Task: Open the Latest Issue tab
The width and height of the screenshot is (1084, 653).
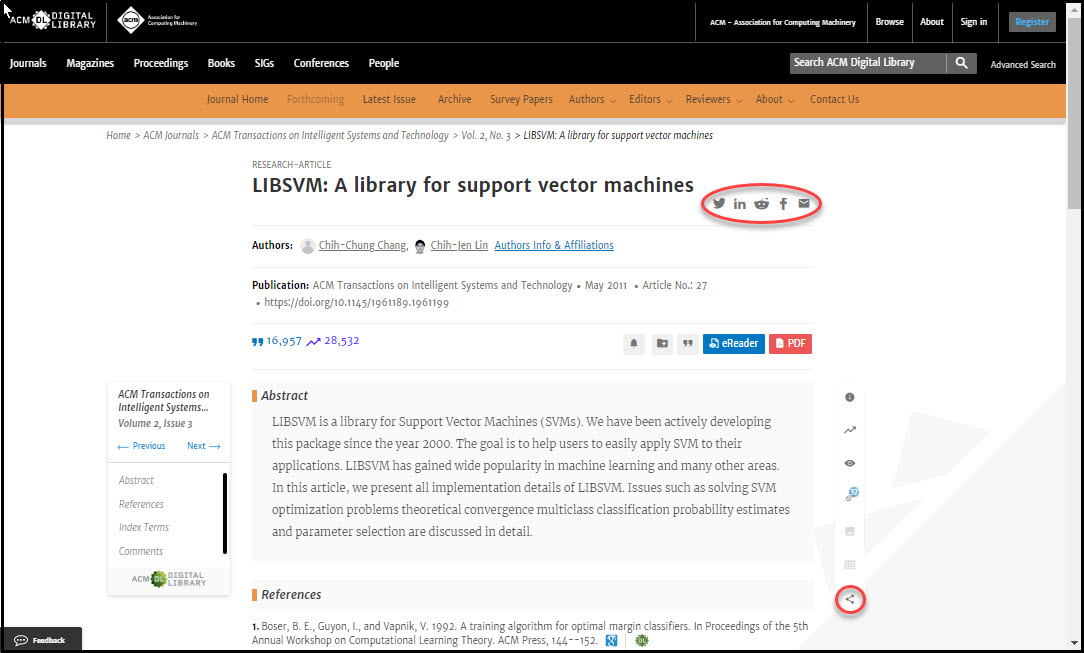Action: point(389,100)
